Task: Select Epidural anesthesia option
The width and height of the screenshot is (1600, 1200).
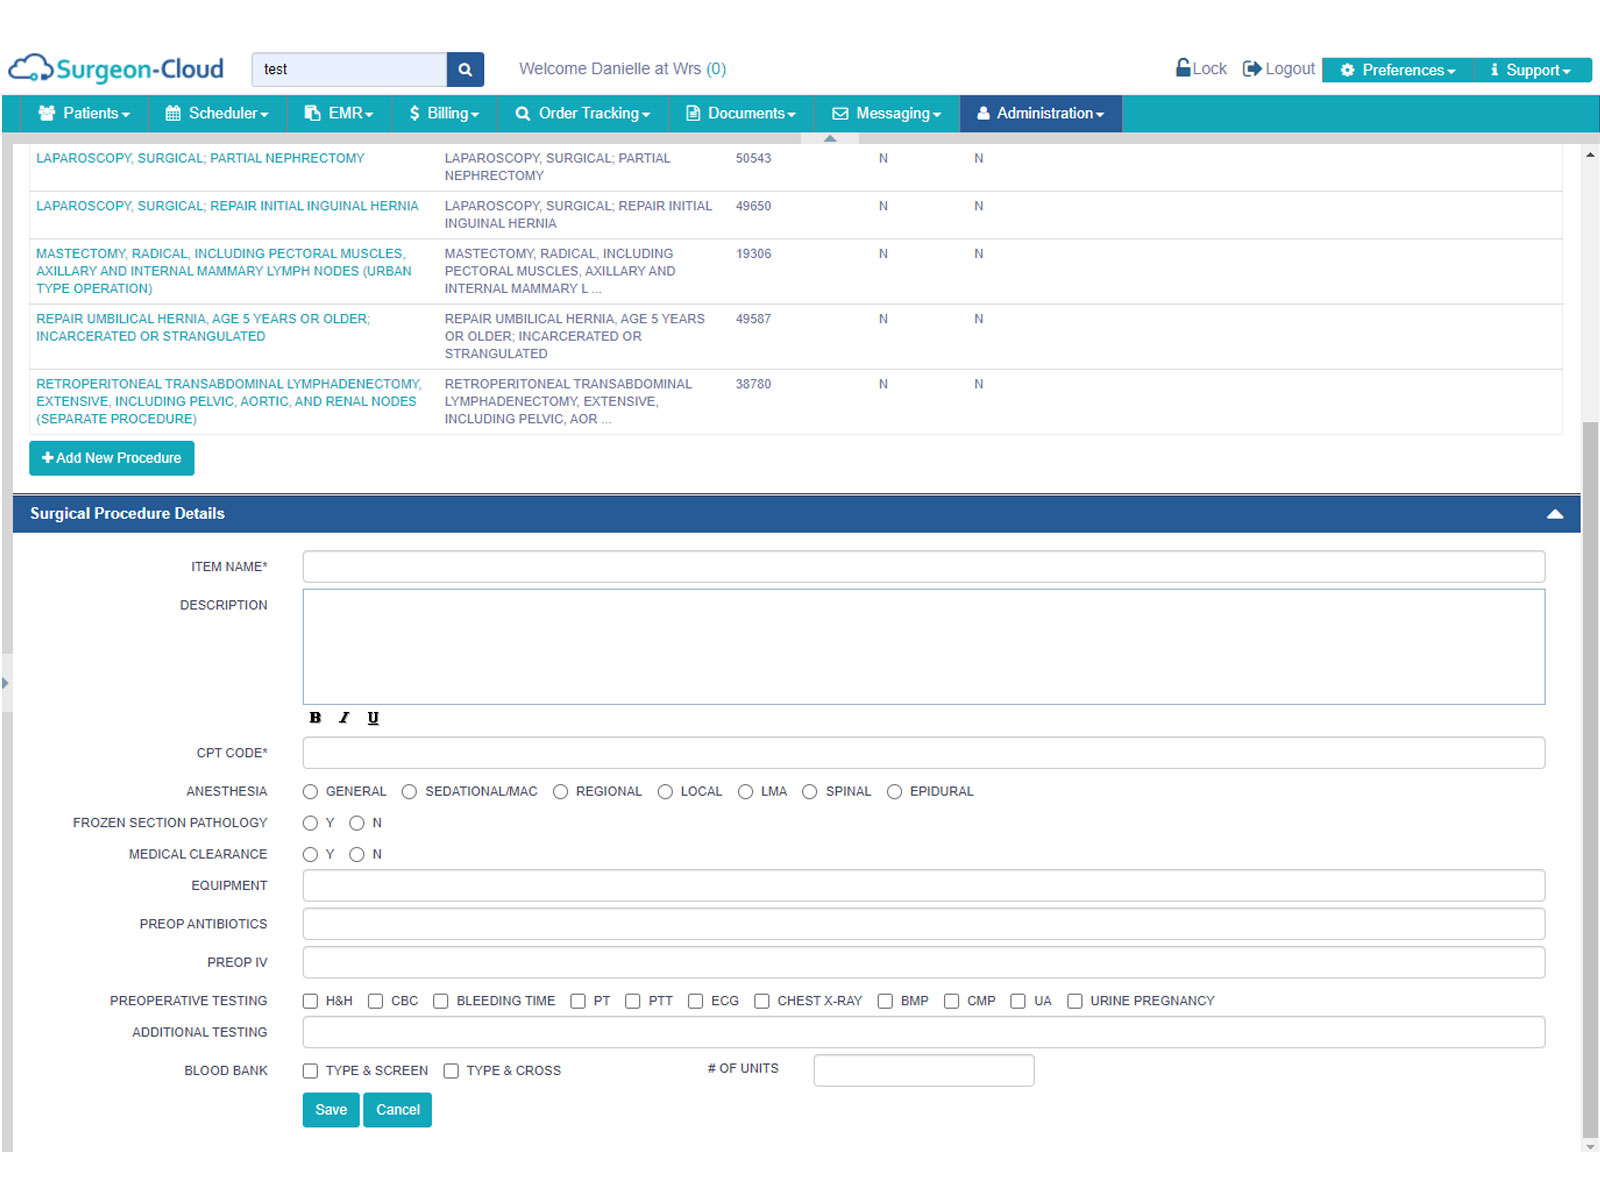Action: pyautogui.click(x=894, y=792)
